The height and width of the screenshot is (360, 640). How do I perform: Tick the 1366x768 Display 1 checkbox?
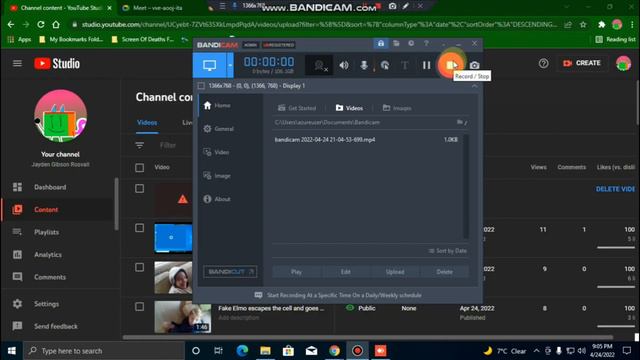201,86
